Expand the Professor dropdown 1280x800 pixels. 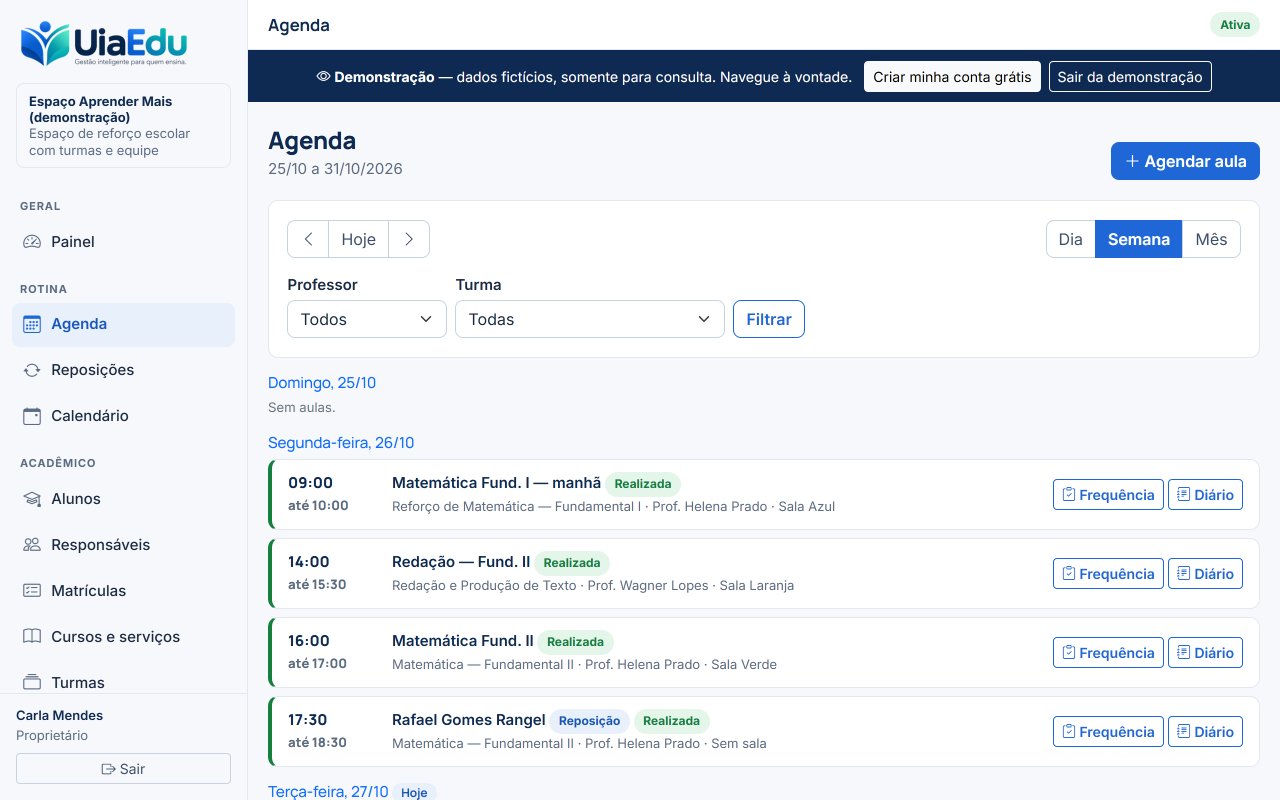367,319
